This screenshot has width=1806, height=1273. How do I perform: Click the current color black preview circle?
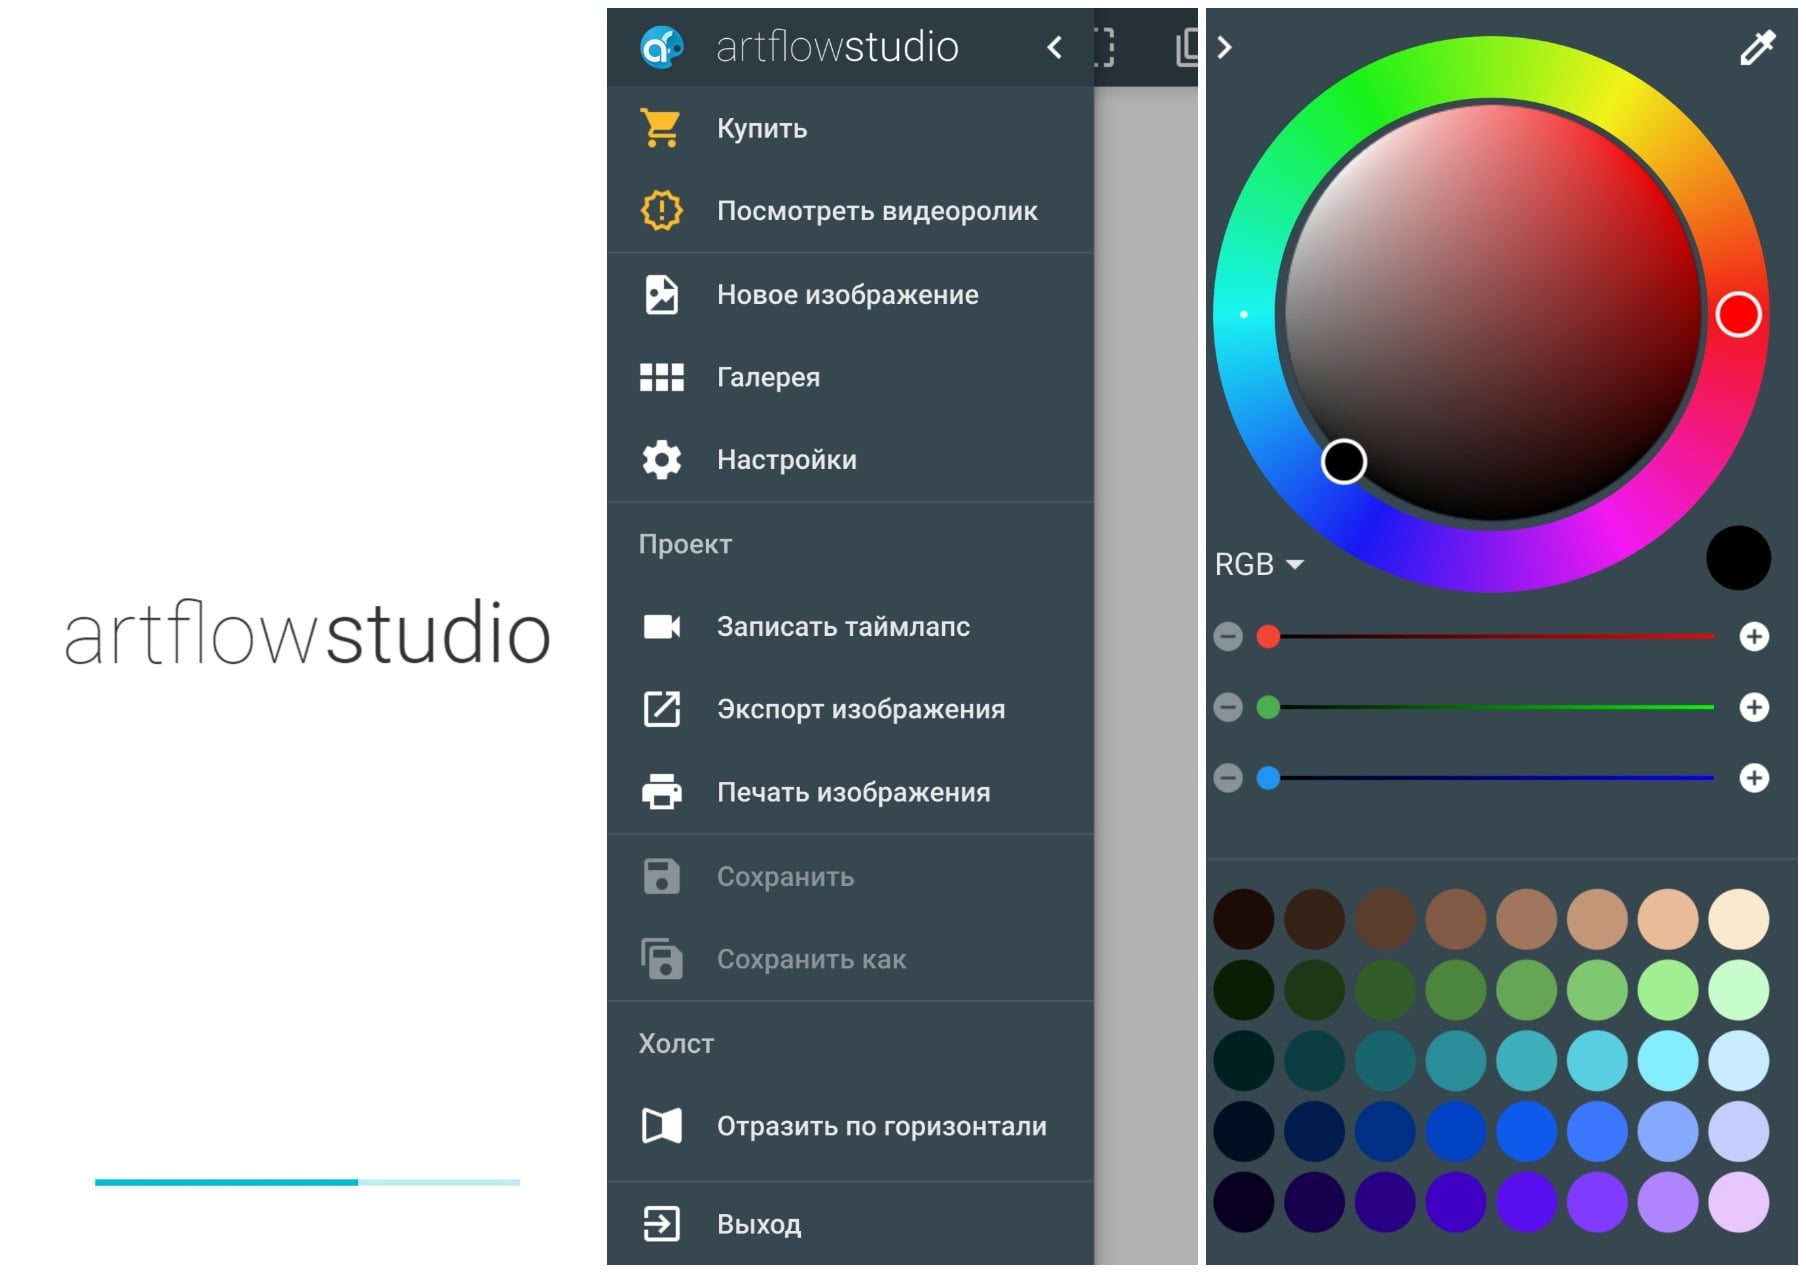click(1738, 558)
